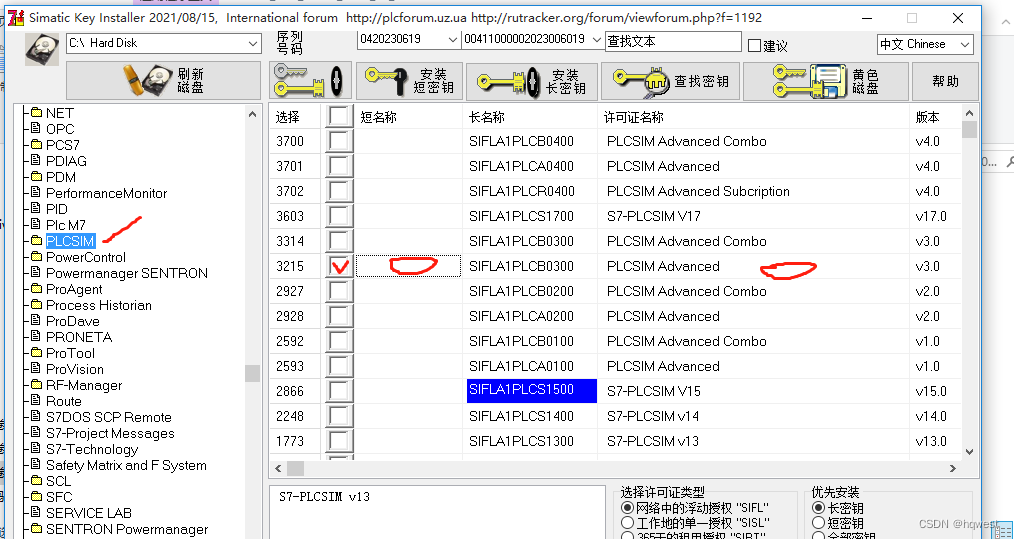This screenshot has width=1014, height=539.
Task: Click hard disk drive icon
Action: (42, 49)
